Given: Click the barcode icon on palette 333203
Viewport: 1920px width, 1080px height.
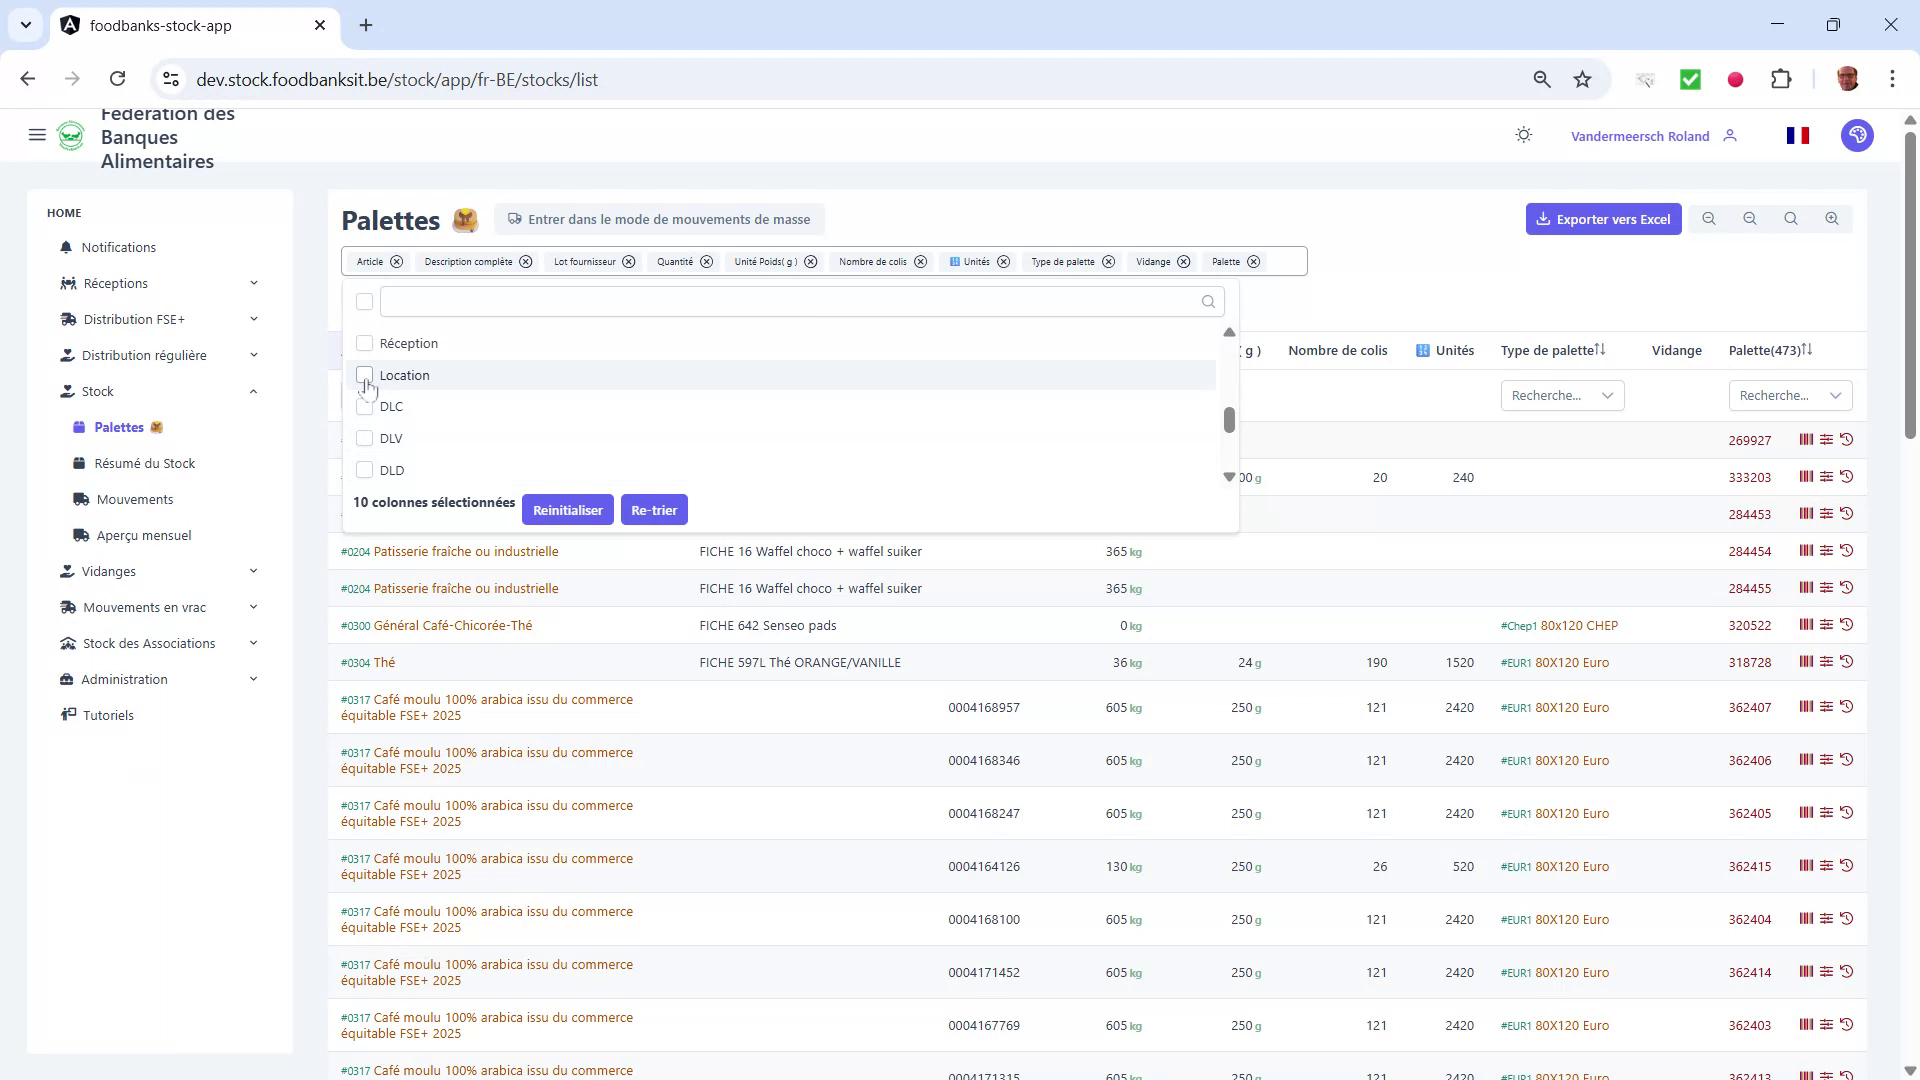Looking at the screenshot, I should click(1806, 477).
